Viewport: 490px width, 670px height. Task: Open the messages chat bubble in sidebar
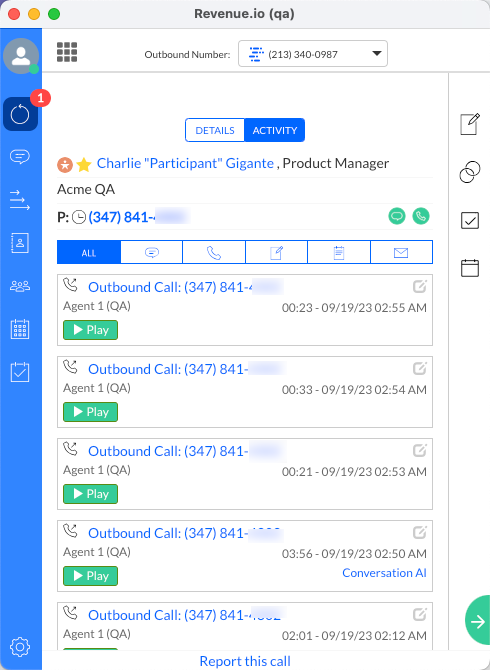[20, 157]
